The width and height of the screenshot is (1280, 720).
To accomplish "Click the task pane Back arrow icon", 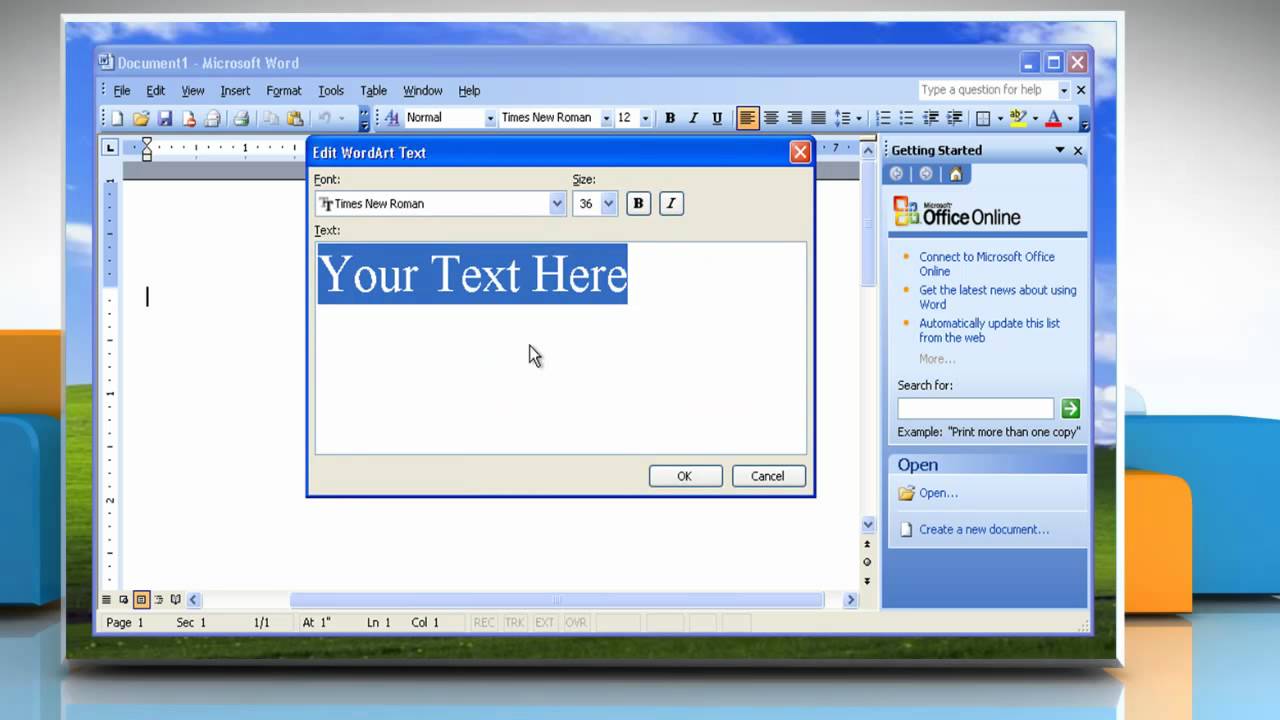I will 897,174.
